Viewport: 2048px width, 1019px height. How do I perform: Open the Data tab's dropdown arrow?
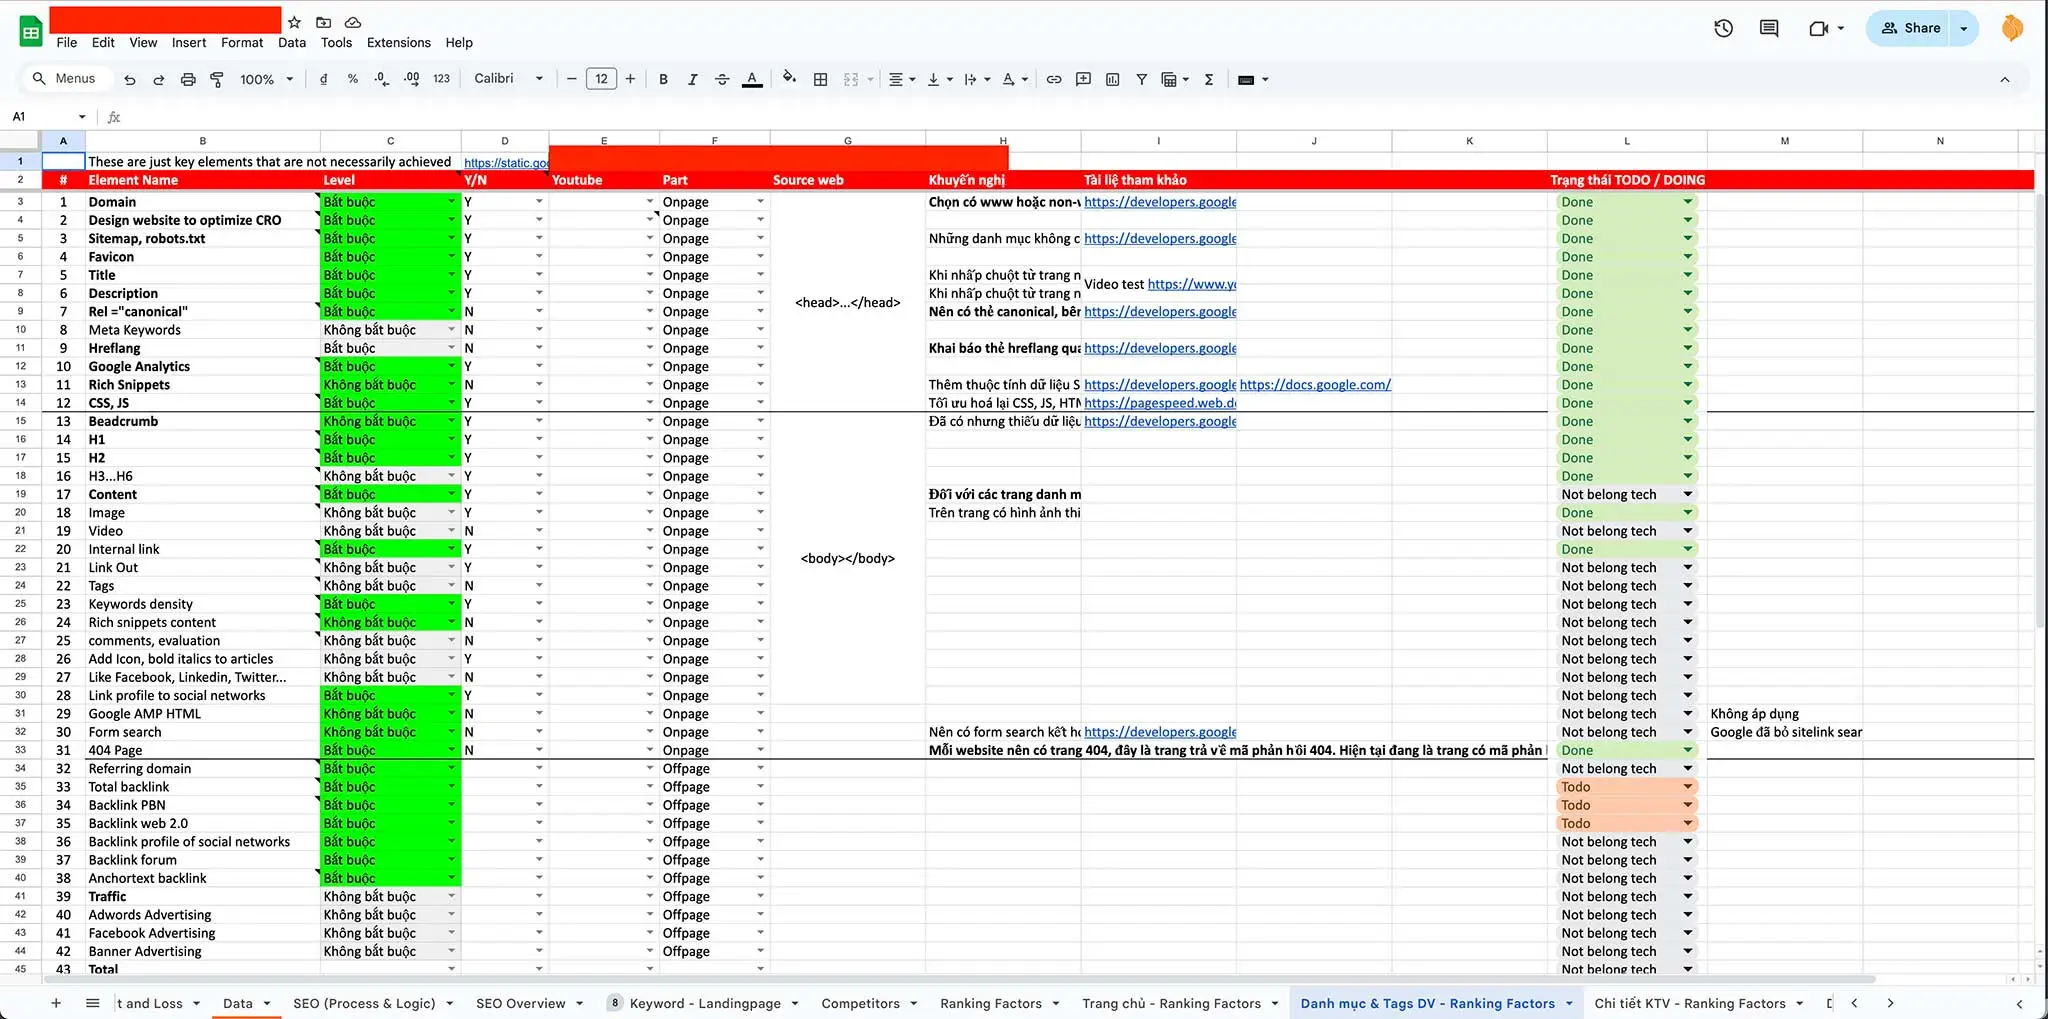pyautogui.click(x=266, y=1003)
